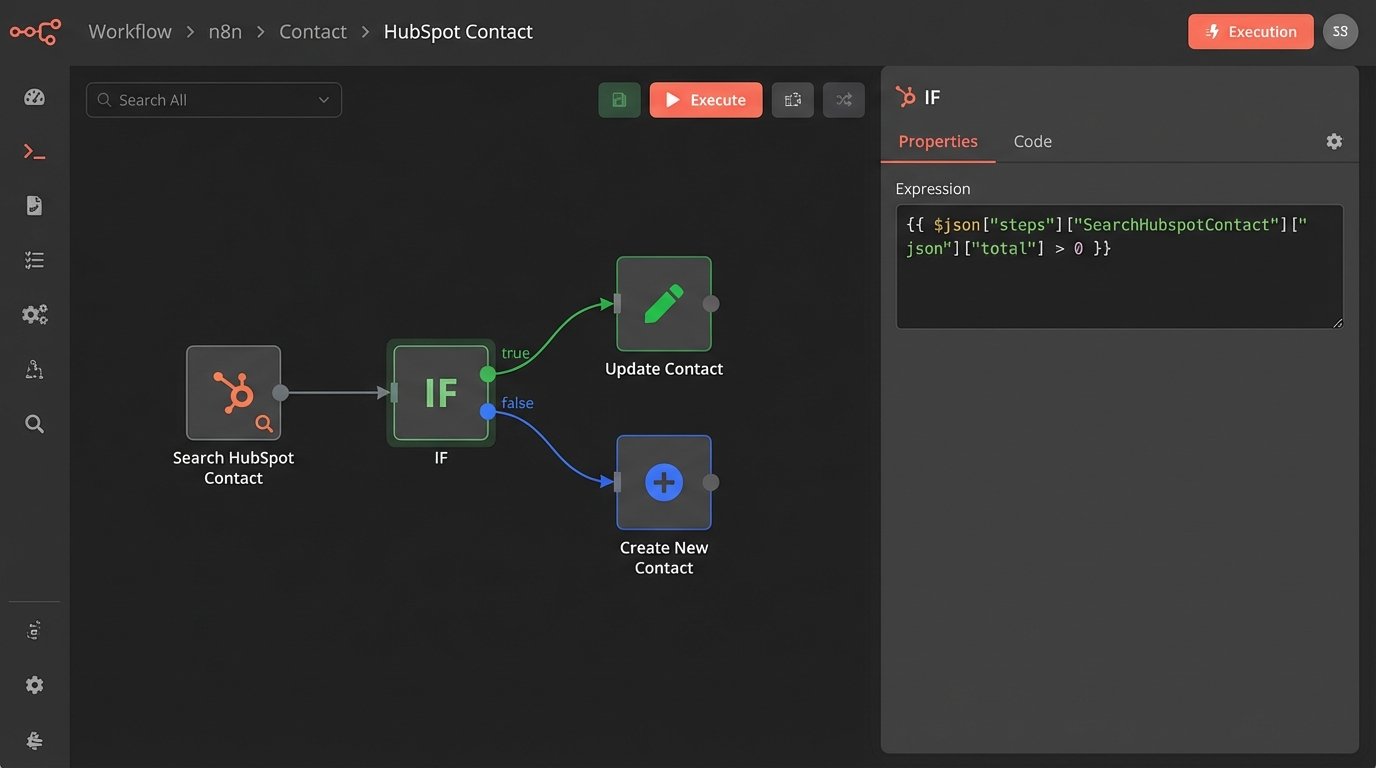Select the Create New Contact node
Image resolution: width=1376 pixels, height=768 pixels.
point(663,482)
